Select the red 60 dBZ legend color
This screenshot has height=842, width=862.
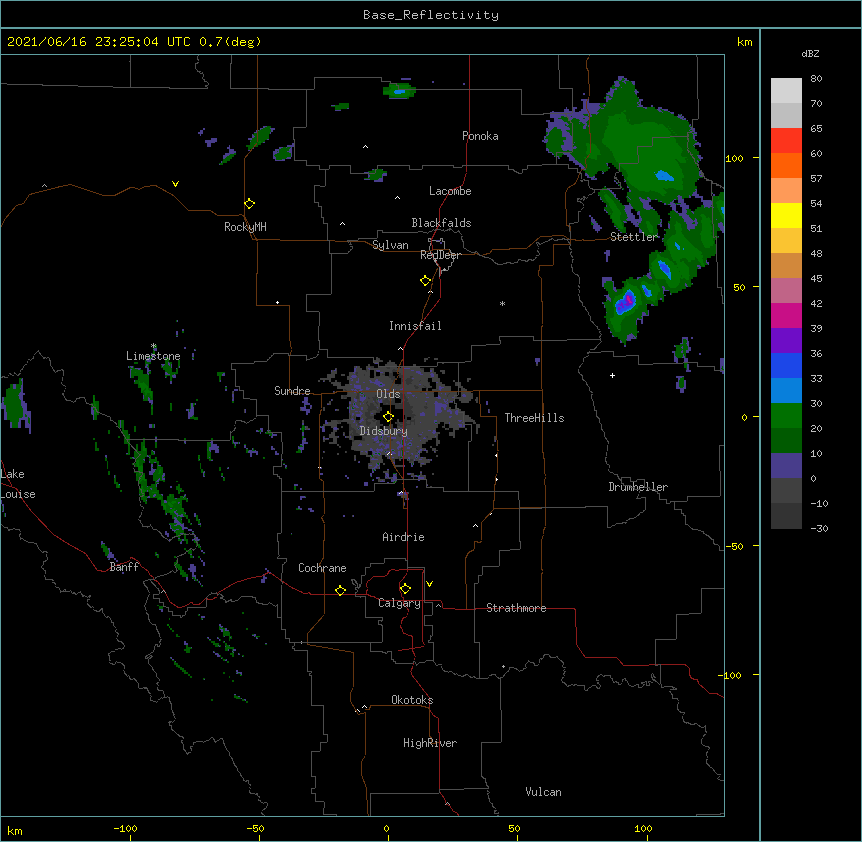coord(786,141)
